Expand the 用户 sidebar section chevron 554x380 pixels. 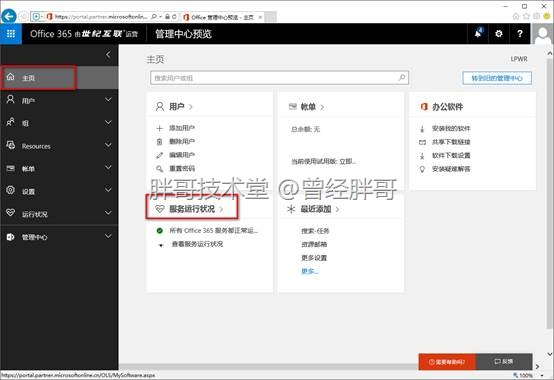tap(108, 100)
